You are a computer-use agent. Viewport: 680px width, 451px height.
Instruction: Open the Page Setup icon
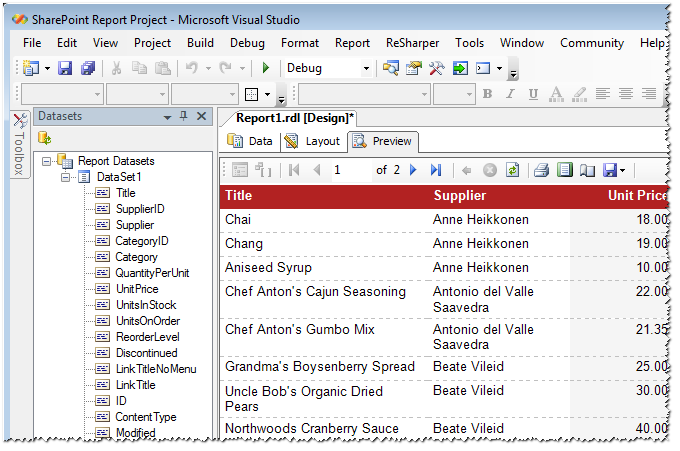pyautogui.click(x=587, y=170)
